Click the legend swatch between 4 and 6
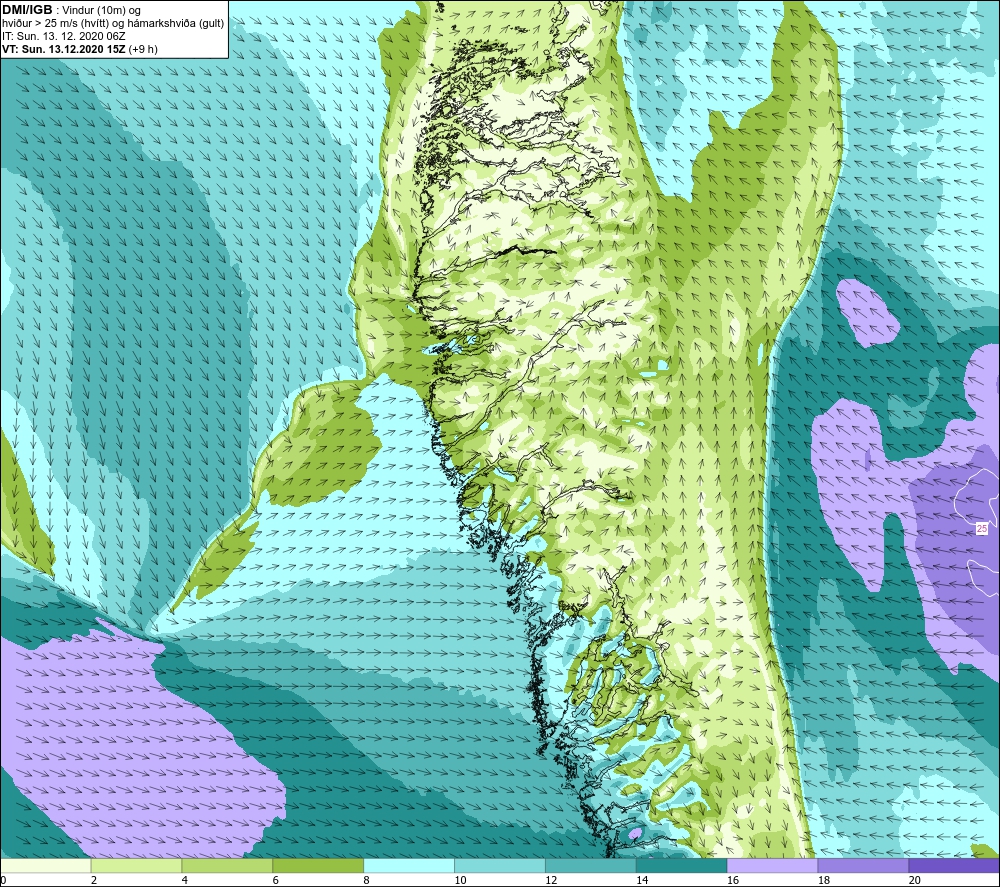Screen dimensions: 1000x887 (x=227, y=865)
